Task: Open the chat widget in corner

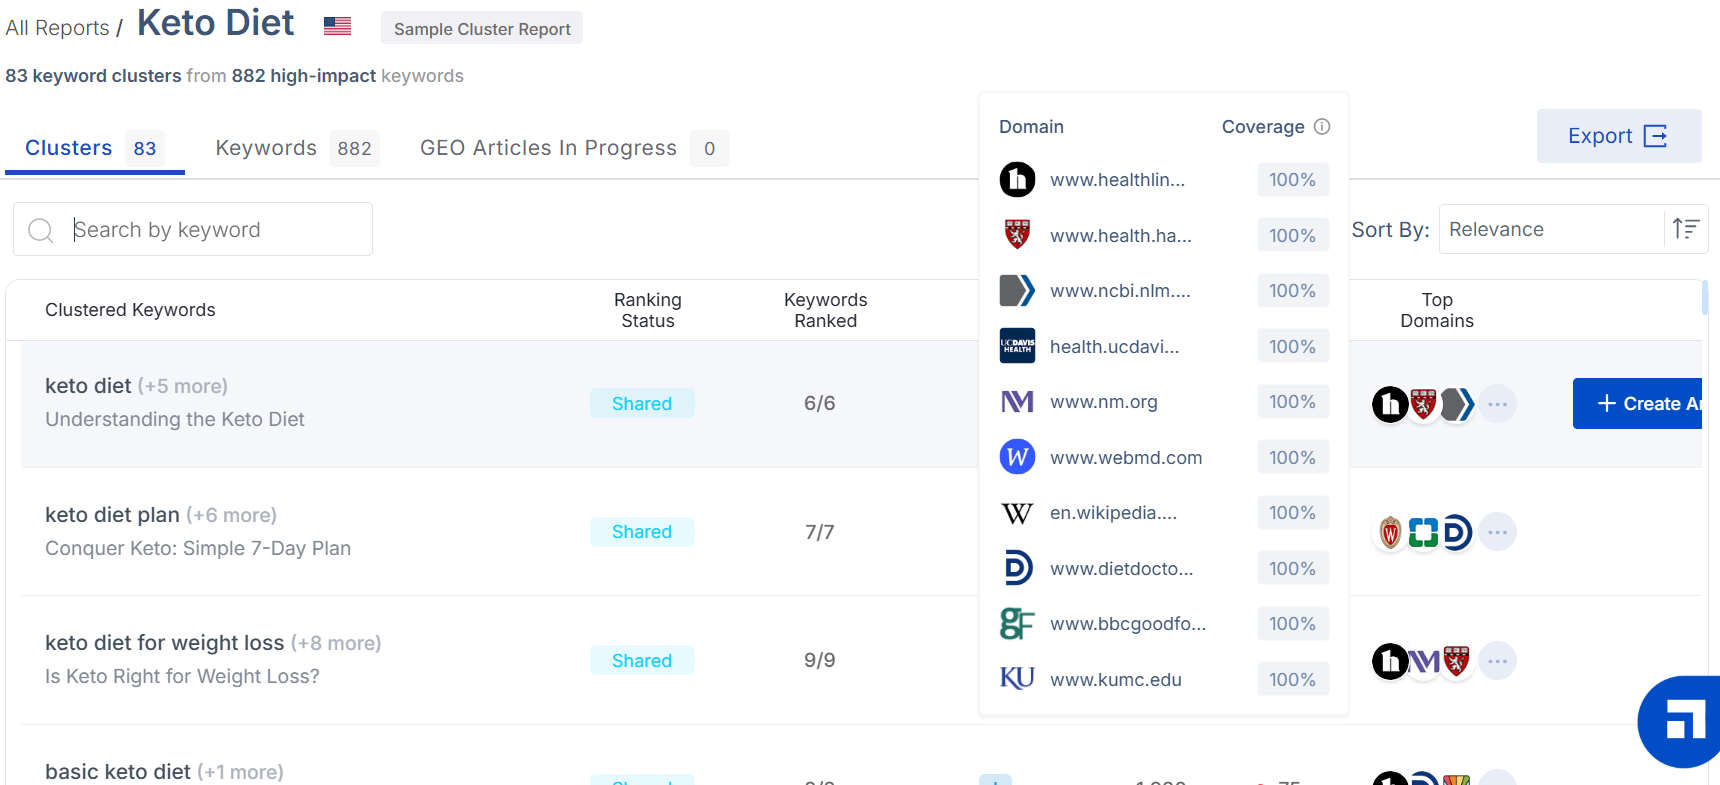Action: pyautogui.click(x=1680, y=722)
